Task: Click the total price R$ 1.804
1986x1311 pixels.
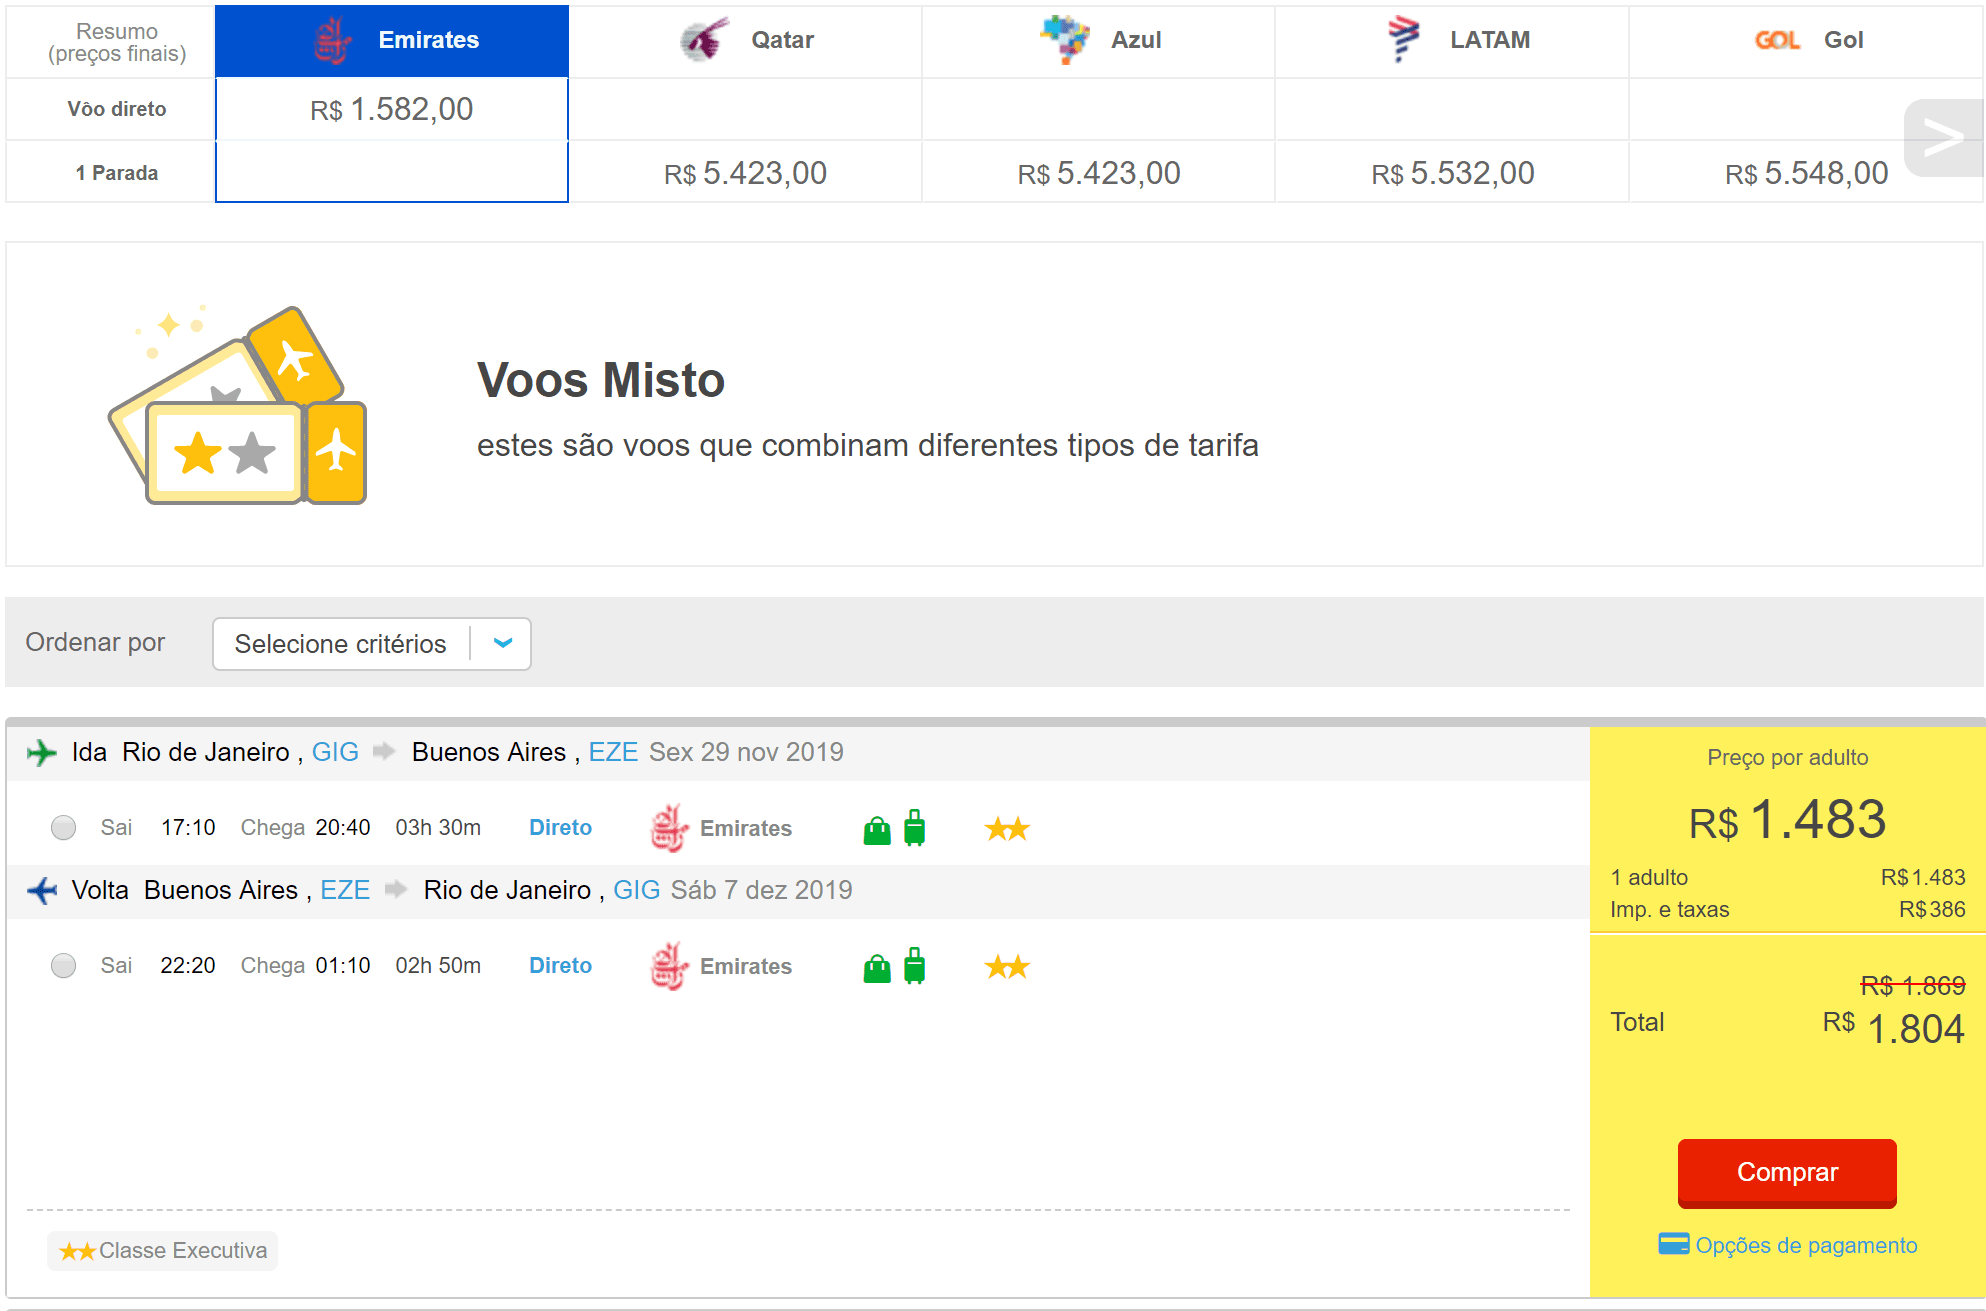Action: click(x=1893, y=1028)
